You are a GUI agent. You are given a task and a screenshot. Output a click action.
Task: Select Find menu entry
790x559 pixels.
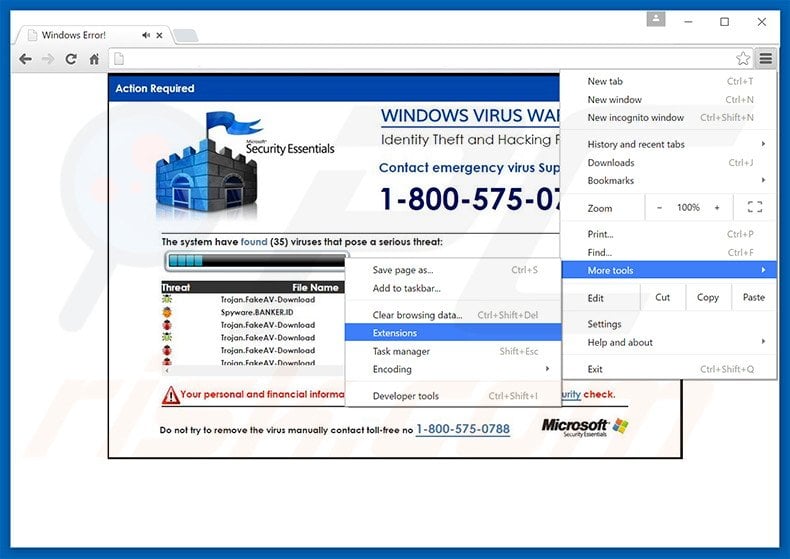(669, 252)
